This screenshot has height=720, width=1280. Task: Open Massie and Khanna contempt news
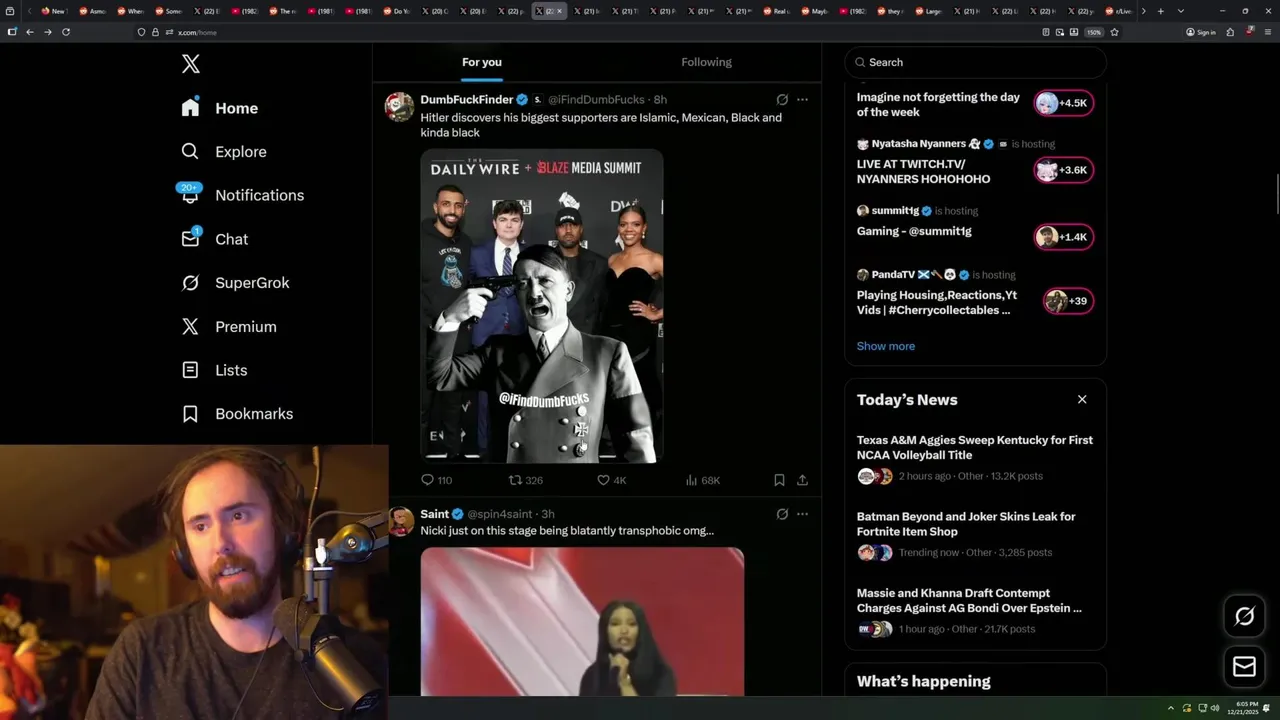[x=975, y=611]
